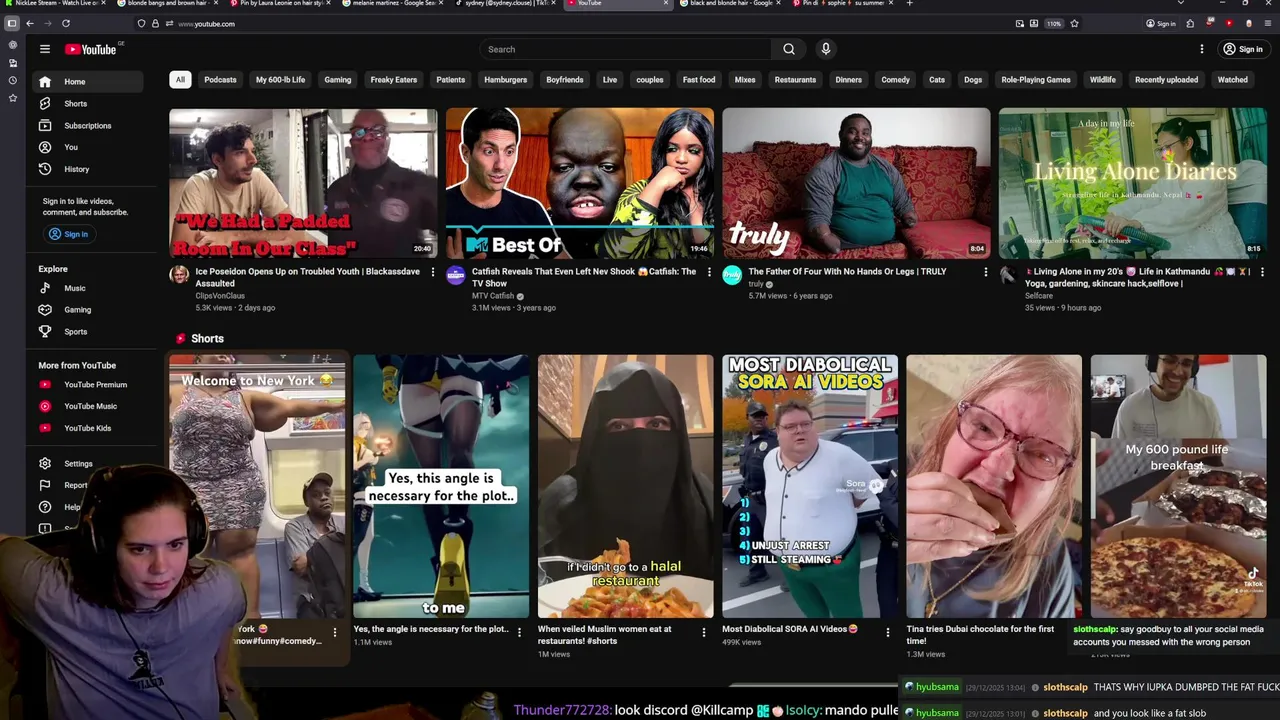Open the MTV Catfish channel avatar
The width and height of the screenshot is (1280, 720).
[456, 275]
